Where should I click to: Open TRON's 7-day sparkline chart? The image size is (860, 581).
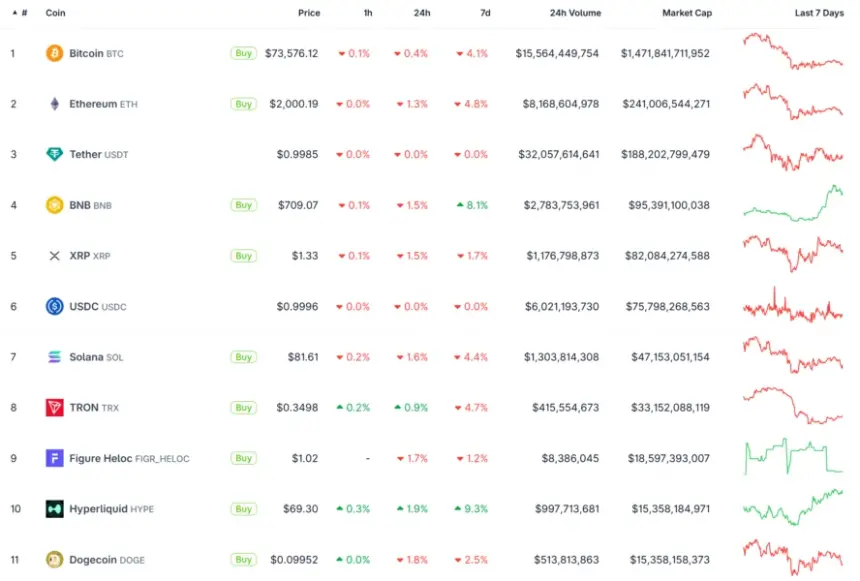pos(793,405)
